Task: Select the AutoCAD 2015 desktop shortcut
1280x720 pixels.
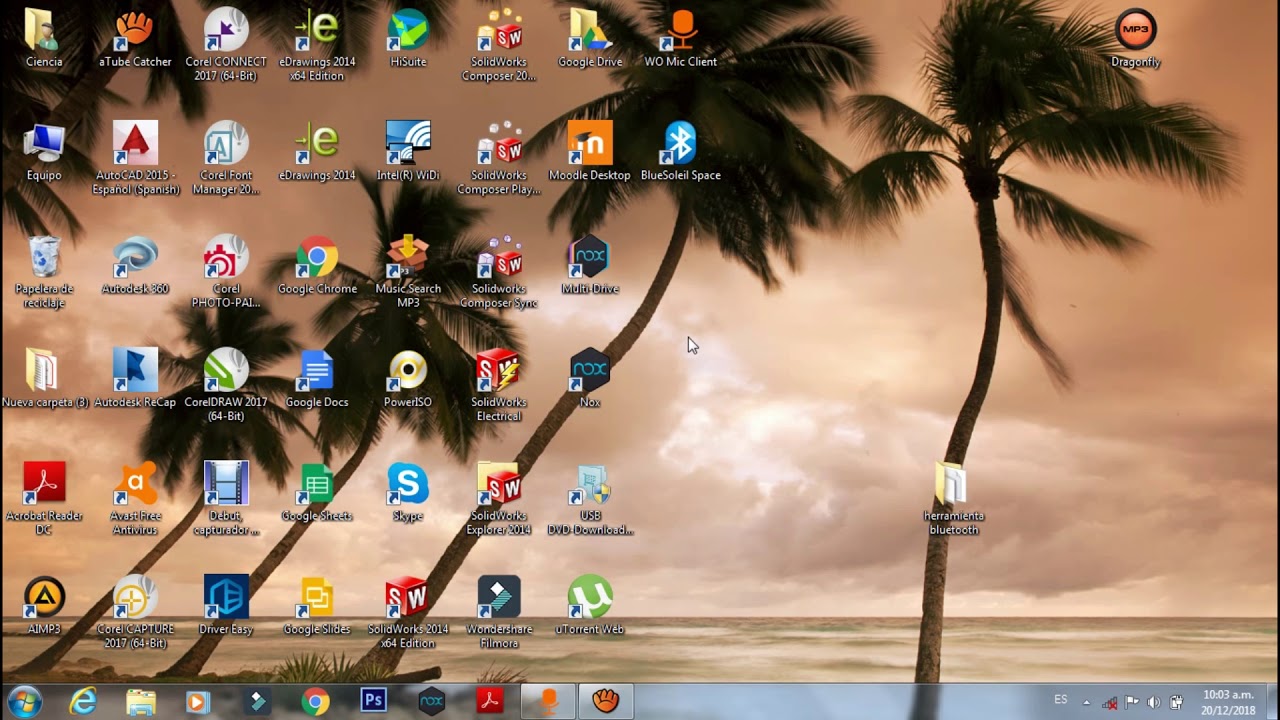Action: point(135,158)
